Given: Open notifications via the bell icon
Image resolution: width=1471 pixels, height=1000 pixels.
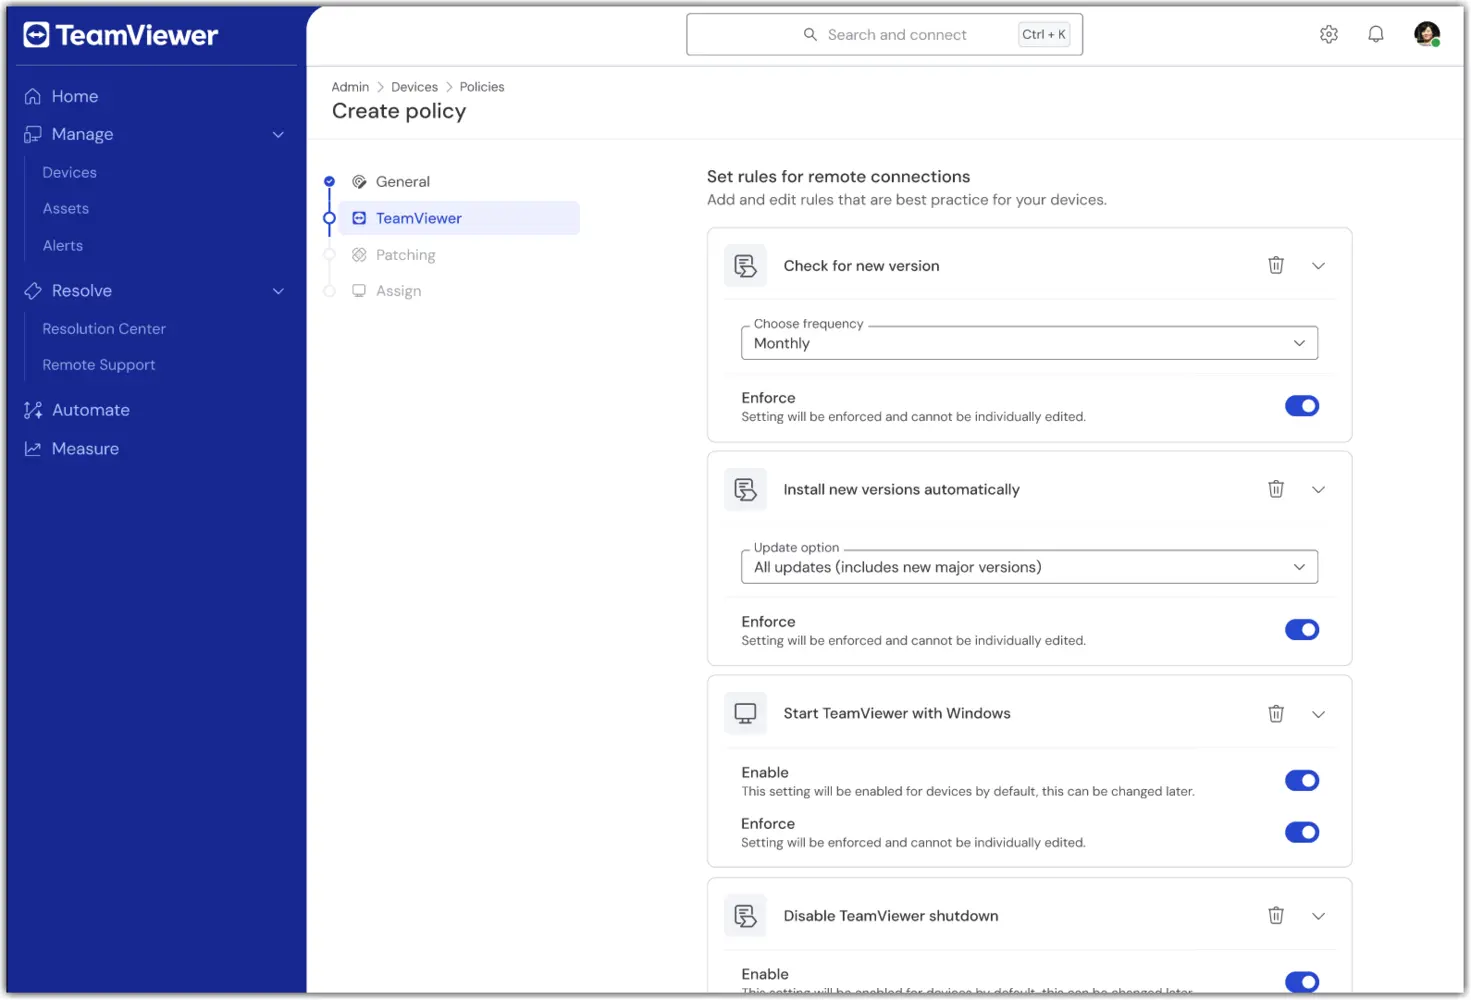Looking at the screenshot, I should pos(1376,34).
